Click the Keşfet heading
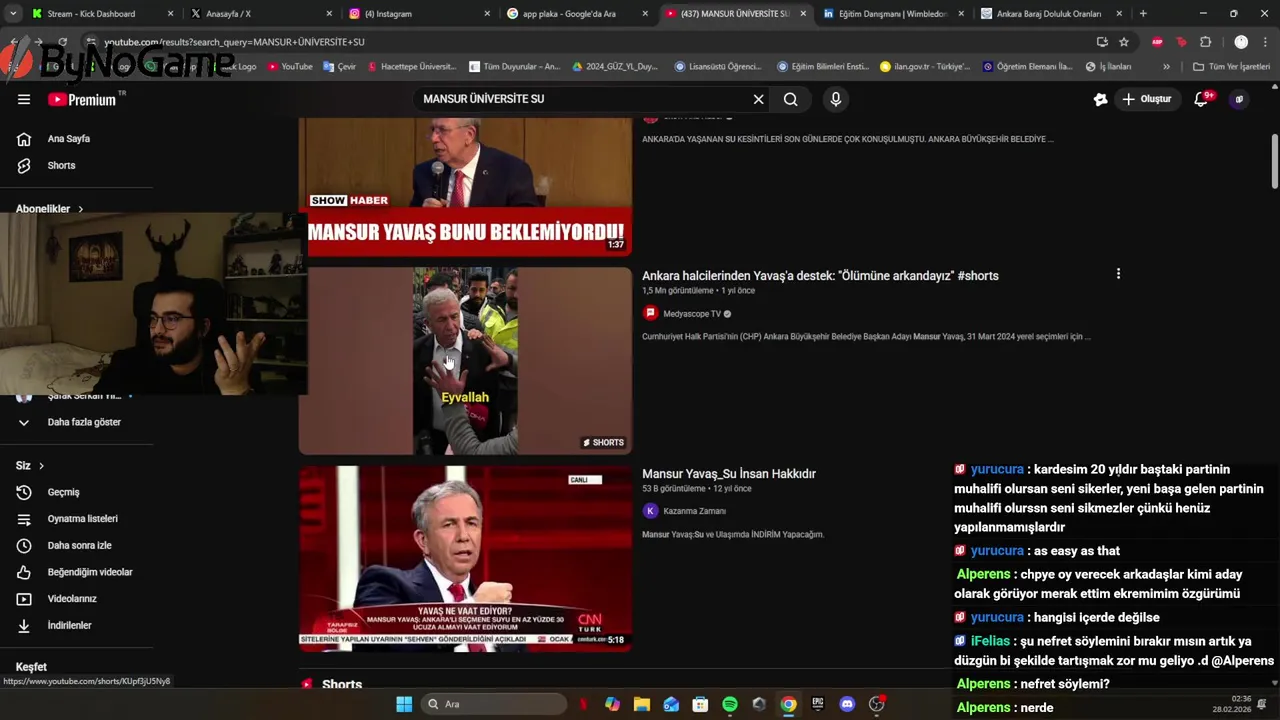 click(x=31, y=667)
